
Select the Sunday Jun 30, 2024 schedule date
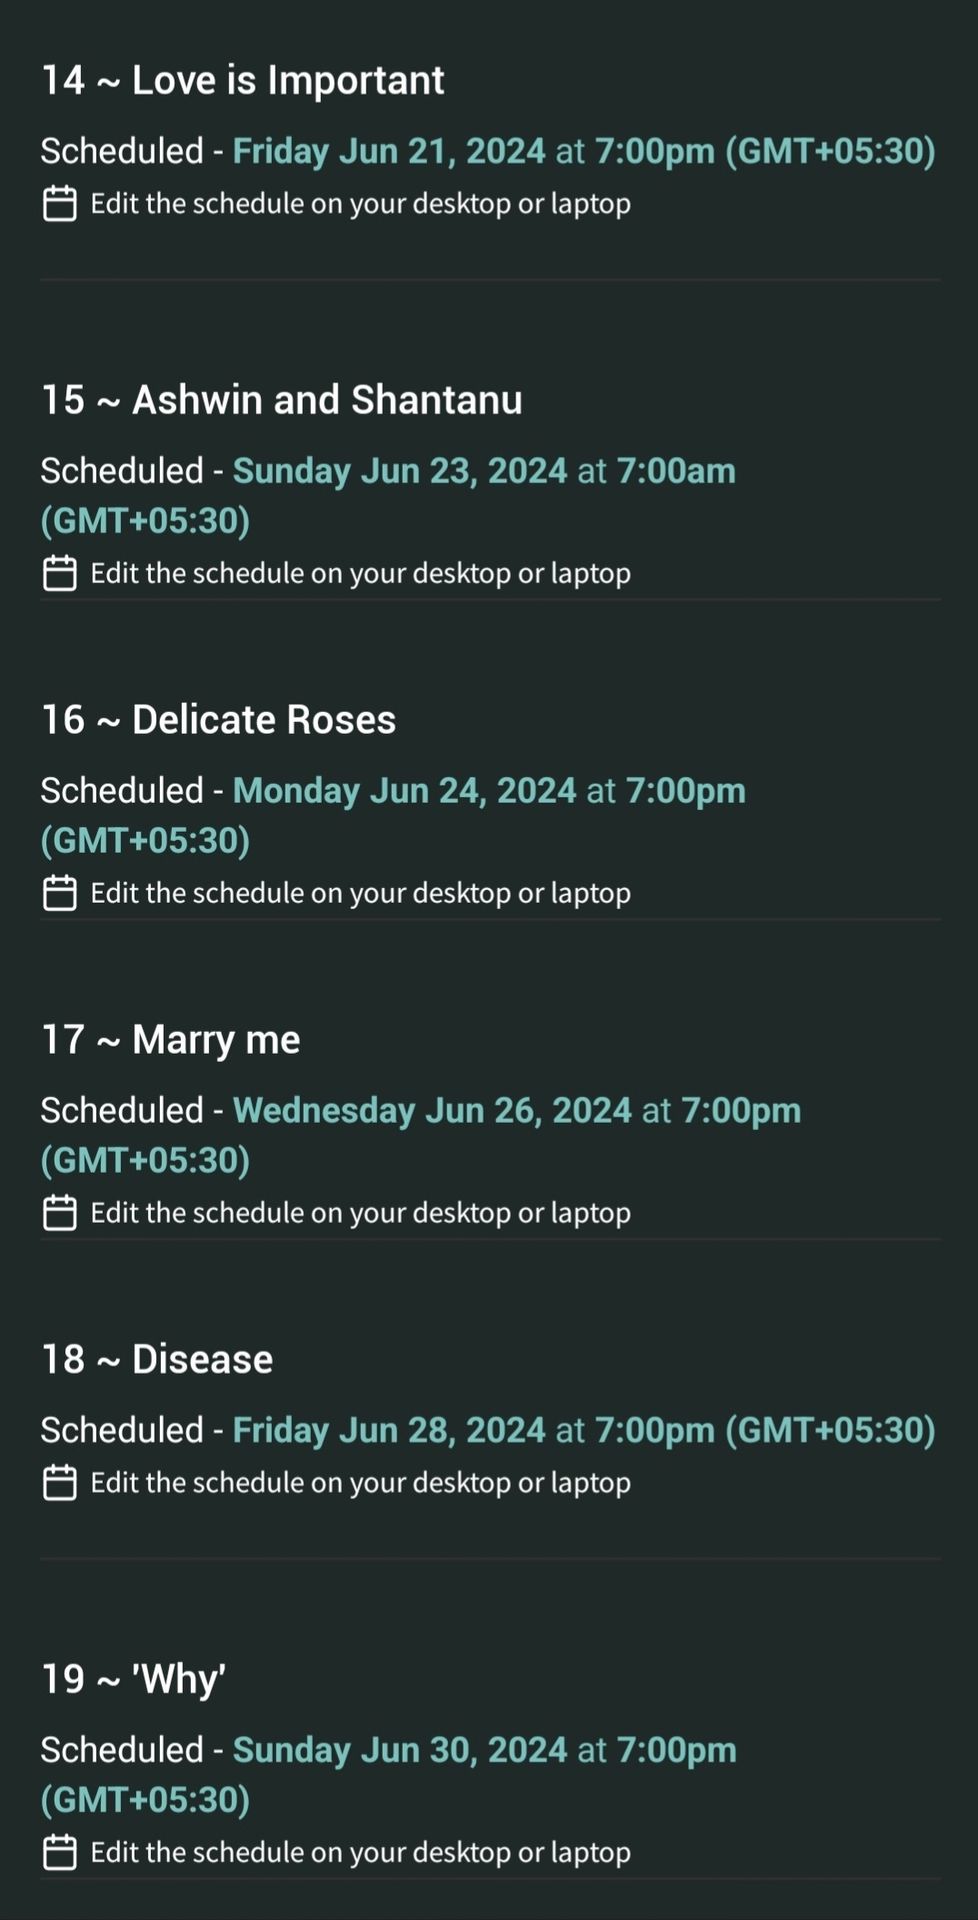[x=400, y=1750]
